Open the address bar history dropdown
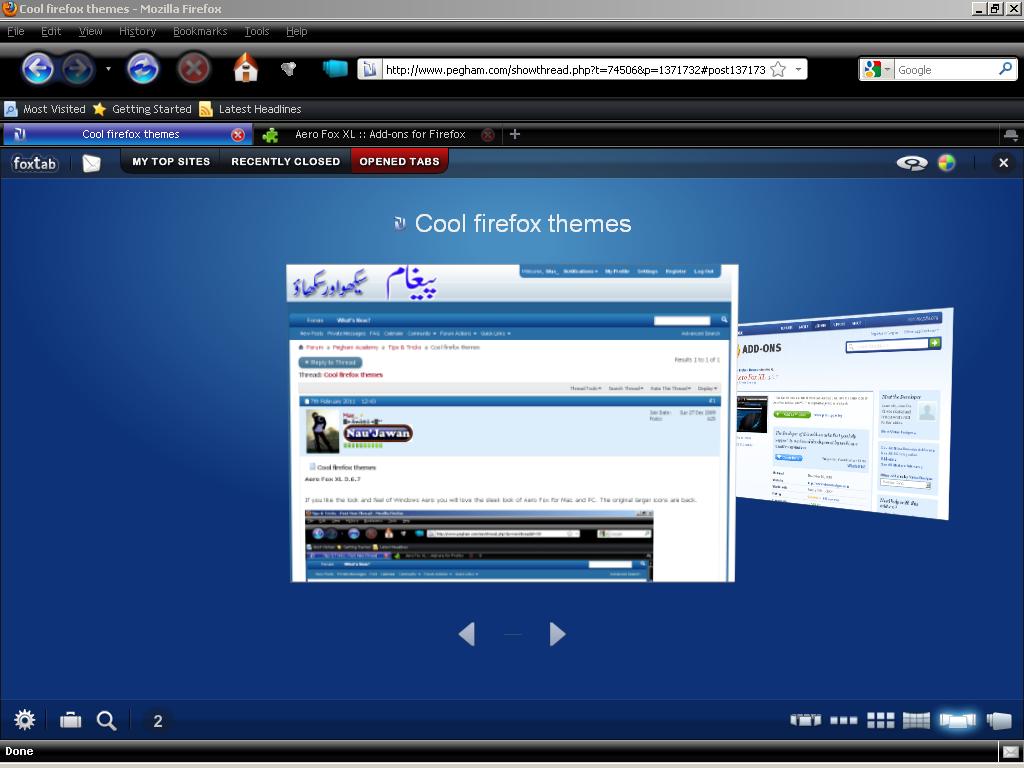This screenshot has height=768, width=1024. [x=798, y=69]
